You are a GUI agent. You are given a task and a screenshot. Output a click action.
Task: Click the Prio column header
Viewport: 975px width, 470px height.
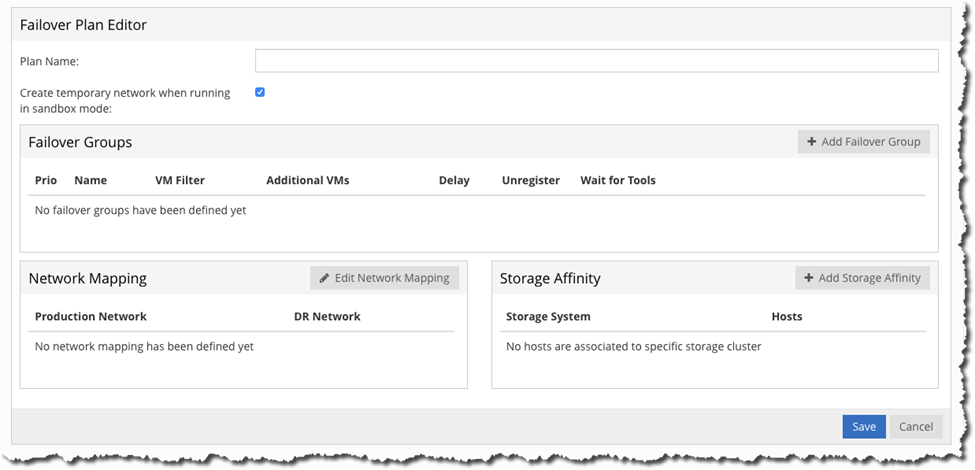(46, 180)
